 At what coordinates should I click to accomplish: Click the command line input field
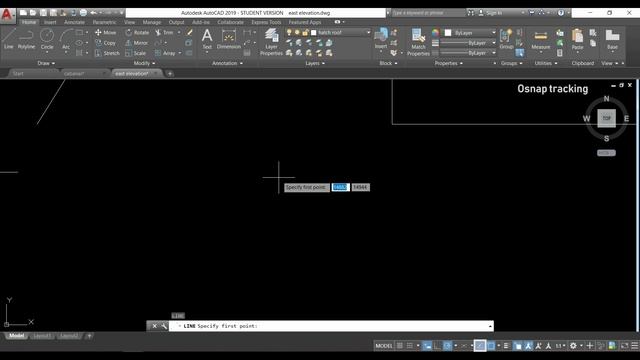point(331,326)
